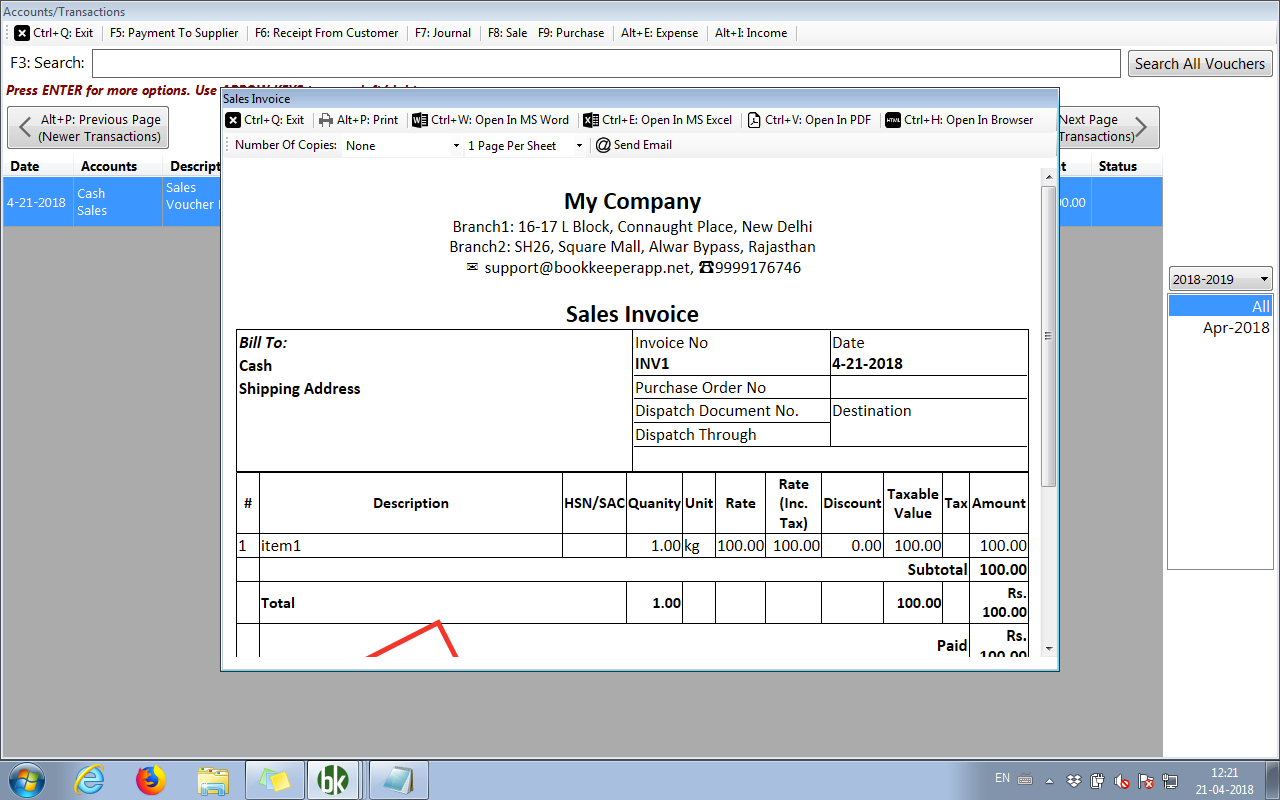The width and height of the screenshot is (1280, 800).
Task: Click Ctrl+Q Exit in Sales Invoice window
Action: [x=265, y=120]
